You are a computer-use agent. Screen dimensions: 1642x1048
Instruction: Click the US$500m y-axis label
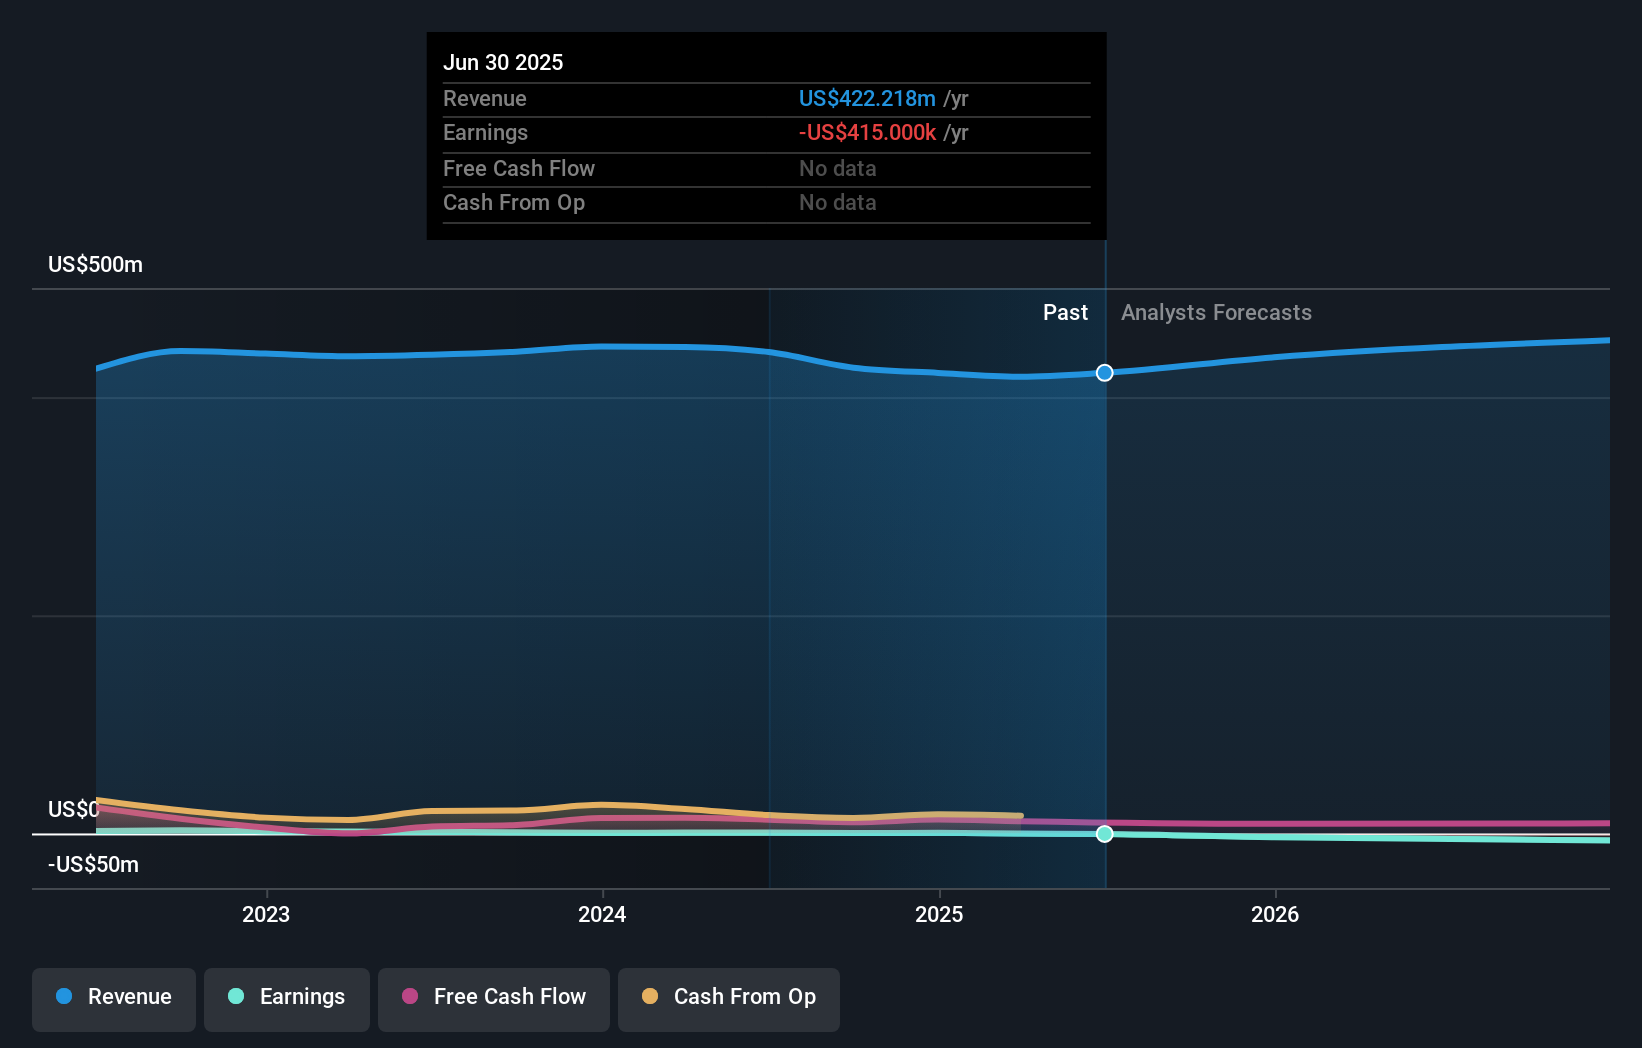[96, 264]
